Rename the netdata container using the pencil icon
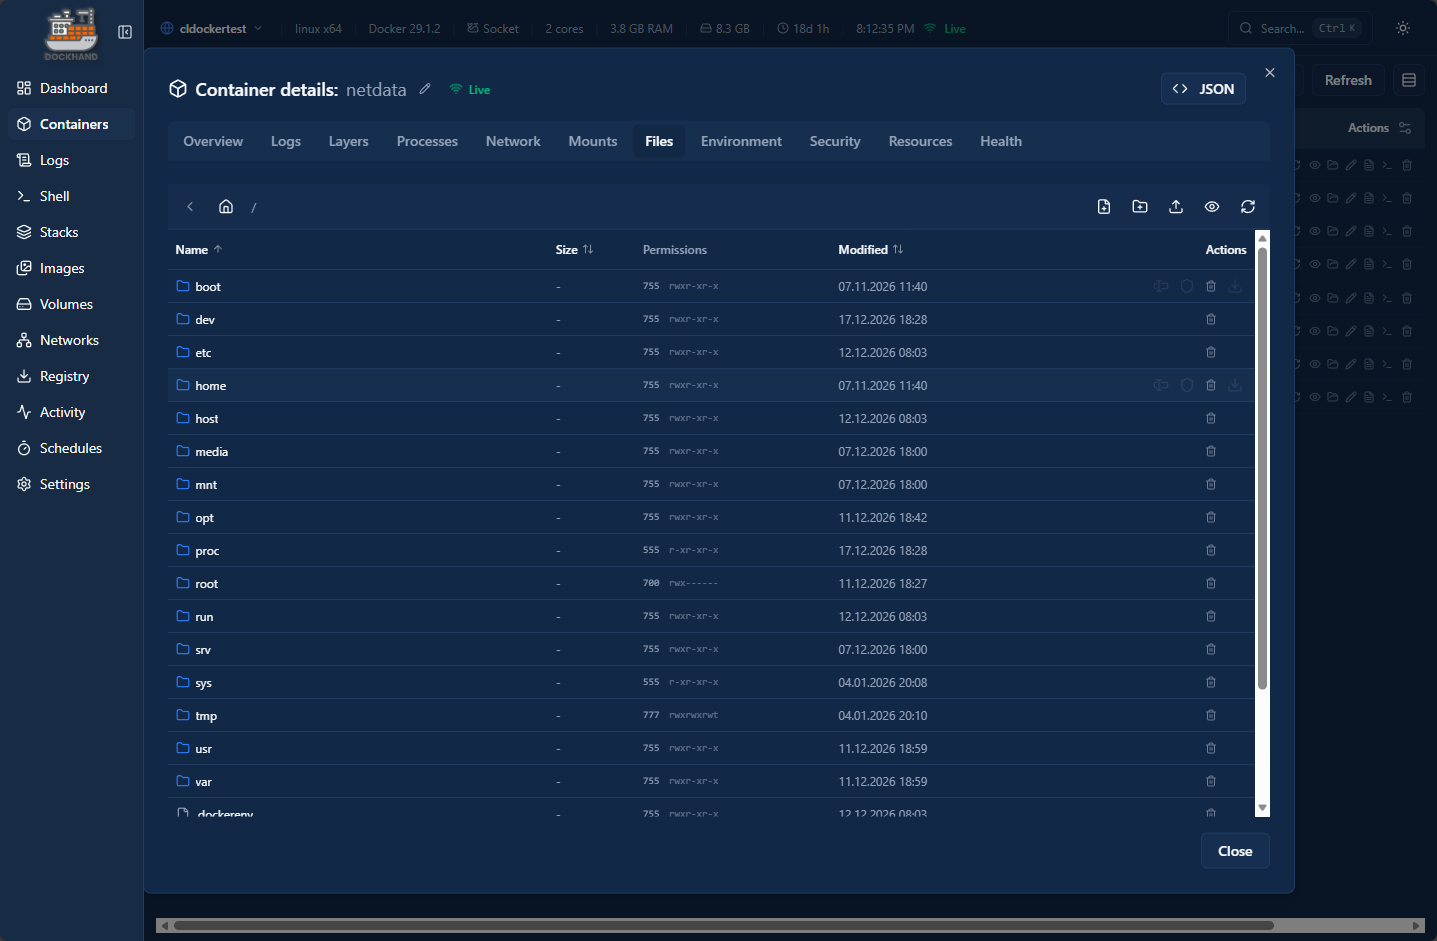The image size is (1437, 941). coord(424,89)
